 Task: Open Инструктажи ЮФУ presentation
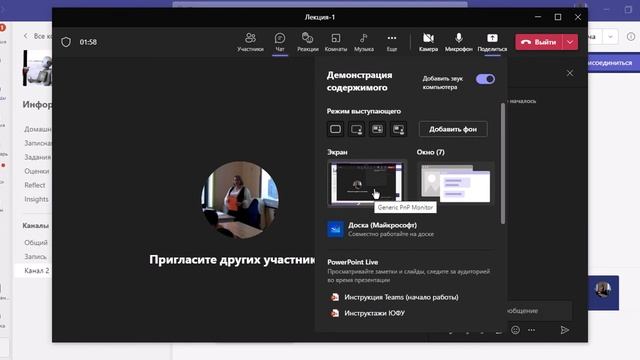(x=367, y=313)
